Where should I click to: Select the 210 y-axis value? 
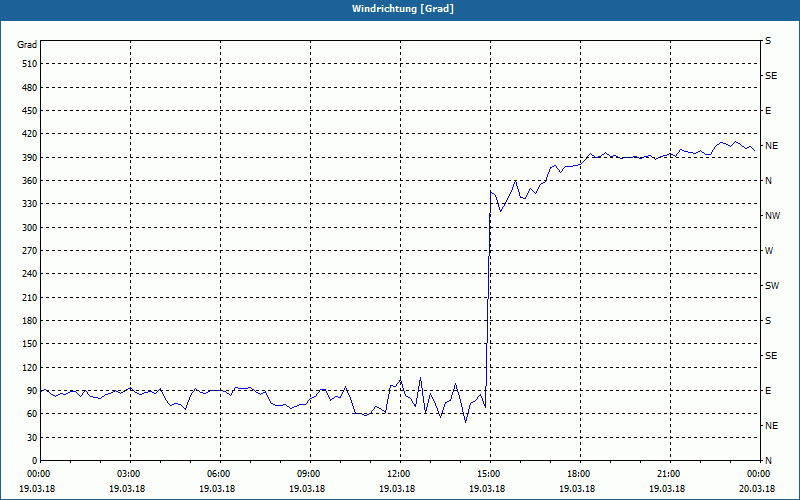30,297
